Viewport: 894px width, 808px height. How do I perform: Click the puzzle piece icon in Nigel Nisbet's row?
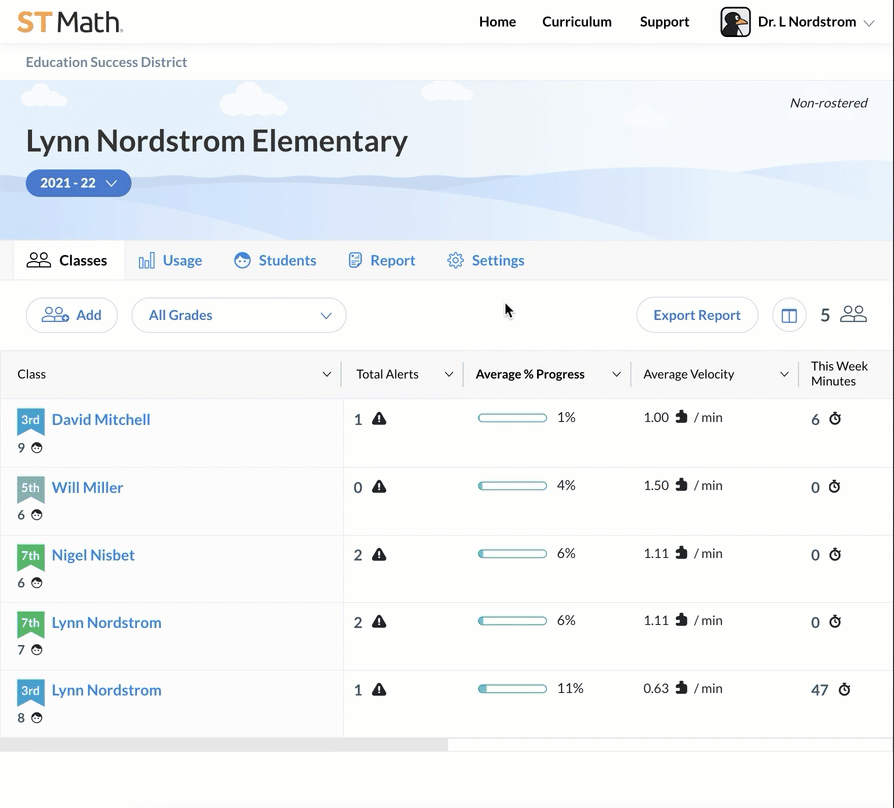(x=681, y=553)
